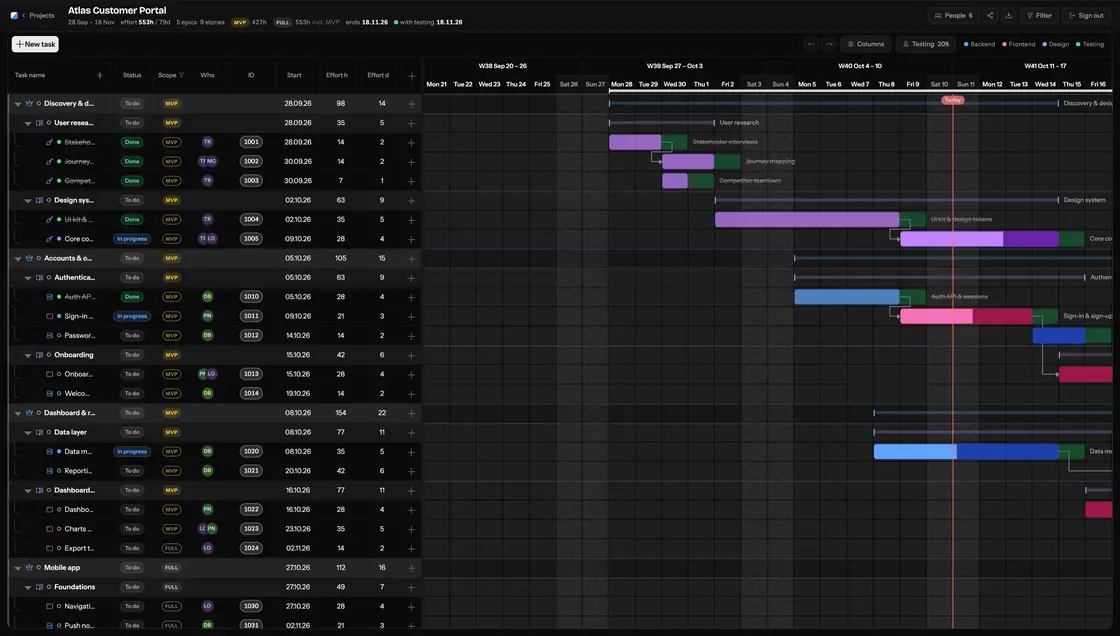The width and height of the screenshot is (1120, 636).
Task: Toggle the Frontend legend item
Action: click(1019, 44)
